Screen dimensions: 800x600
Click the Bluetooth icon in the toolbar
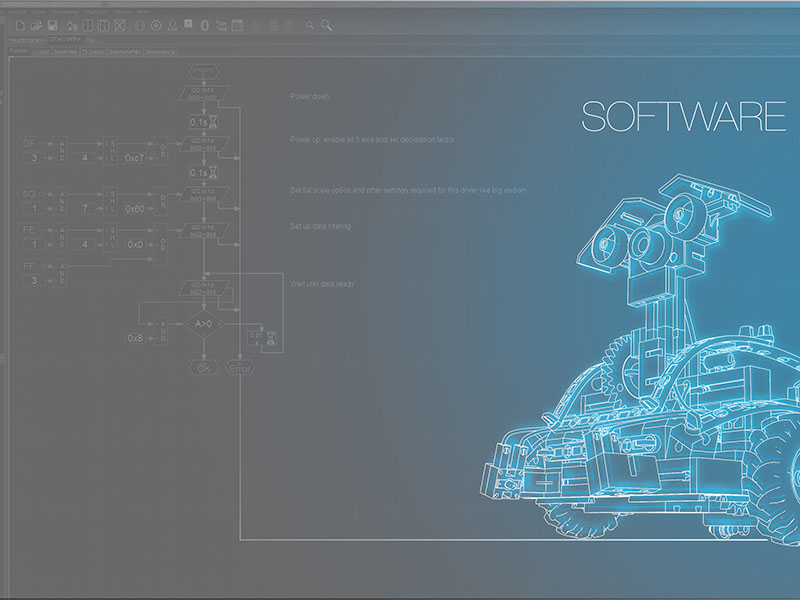(205, 24)
